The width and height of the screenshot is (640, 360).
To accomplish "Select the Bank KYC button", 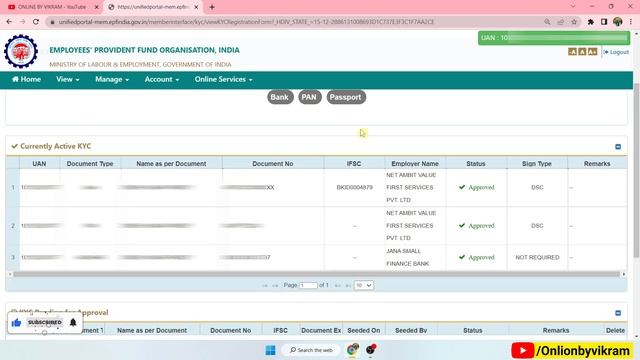I will tap(280, 97).
